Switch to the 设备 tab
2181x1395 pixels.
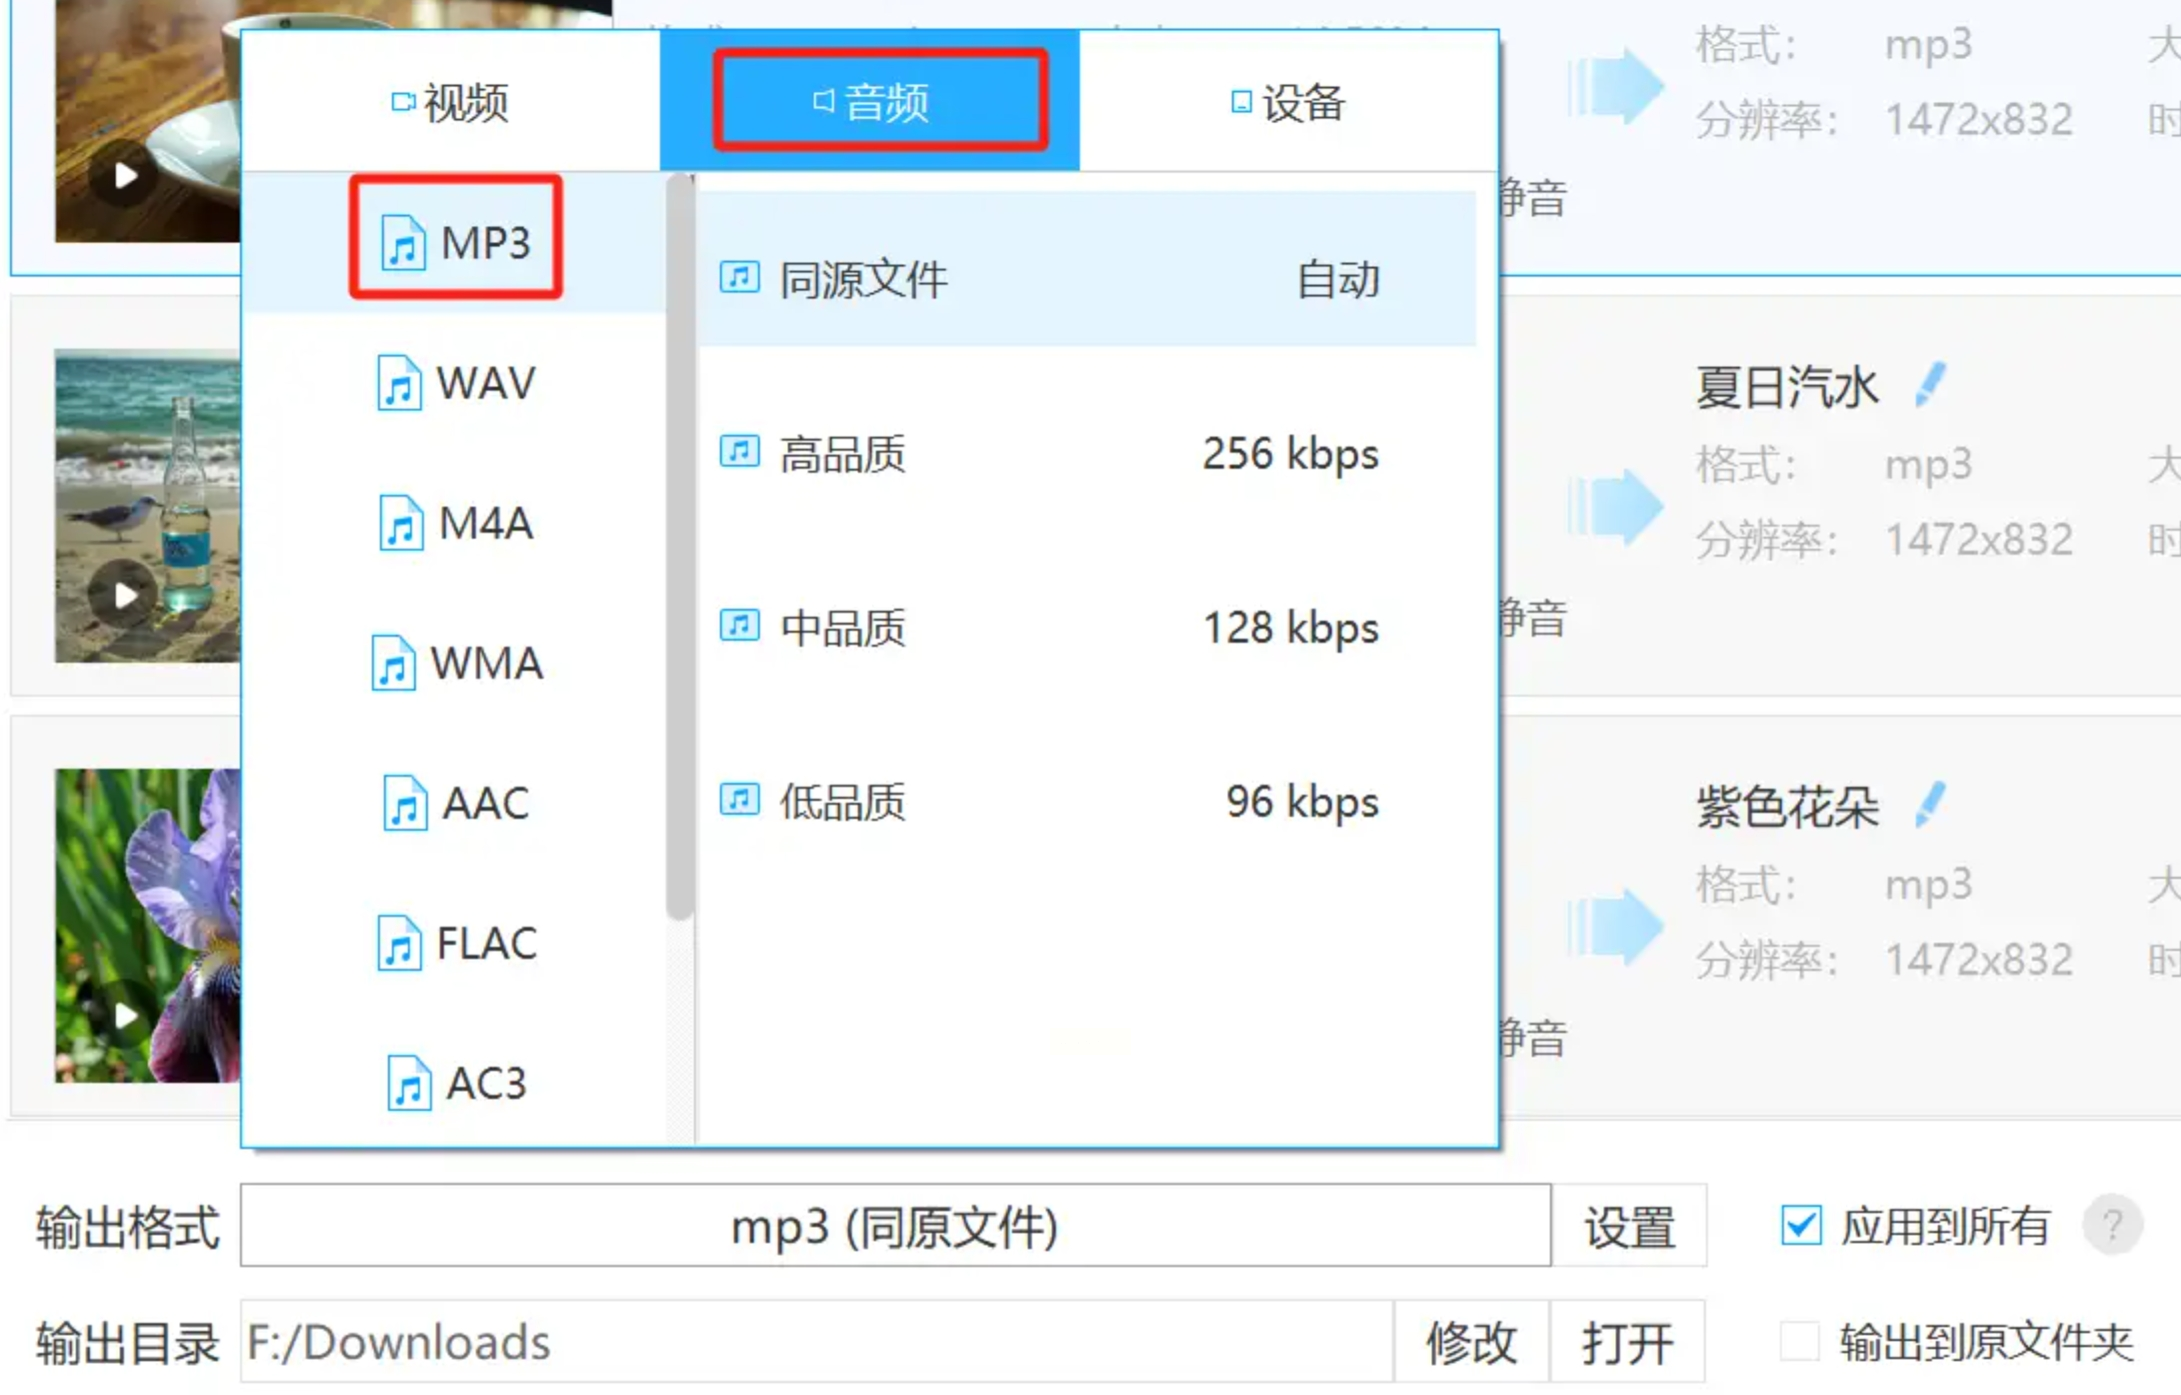1289,102
